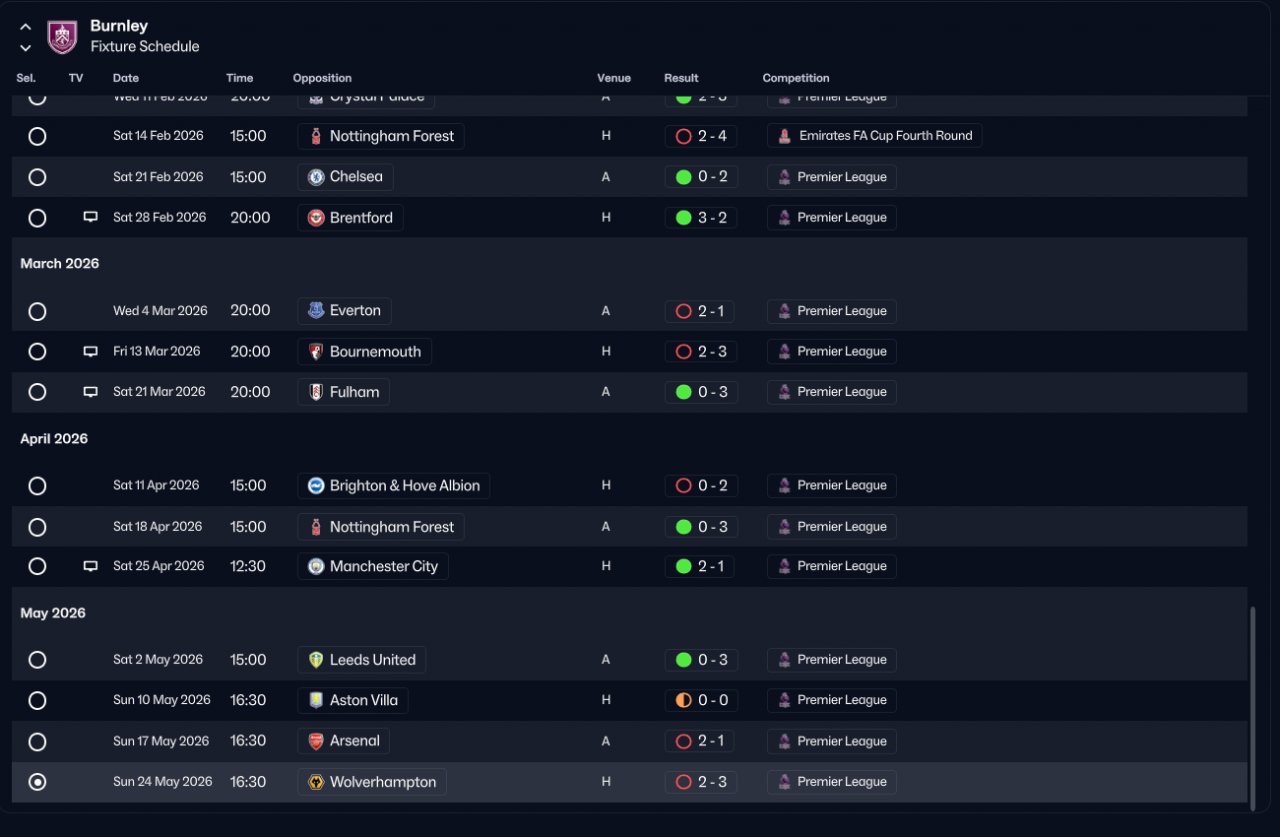The image size is (1280, 837).
Task: Click the Competition column header
Action: (796, 78)
